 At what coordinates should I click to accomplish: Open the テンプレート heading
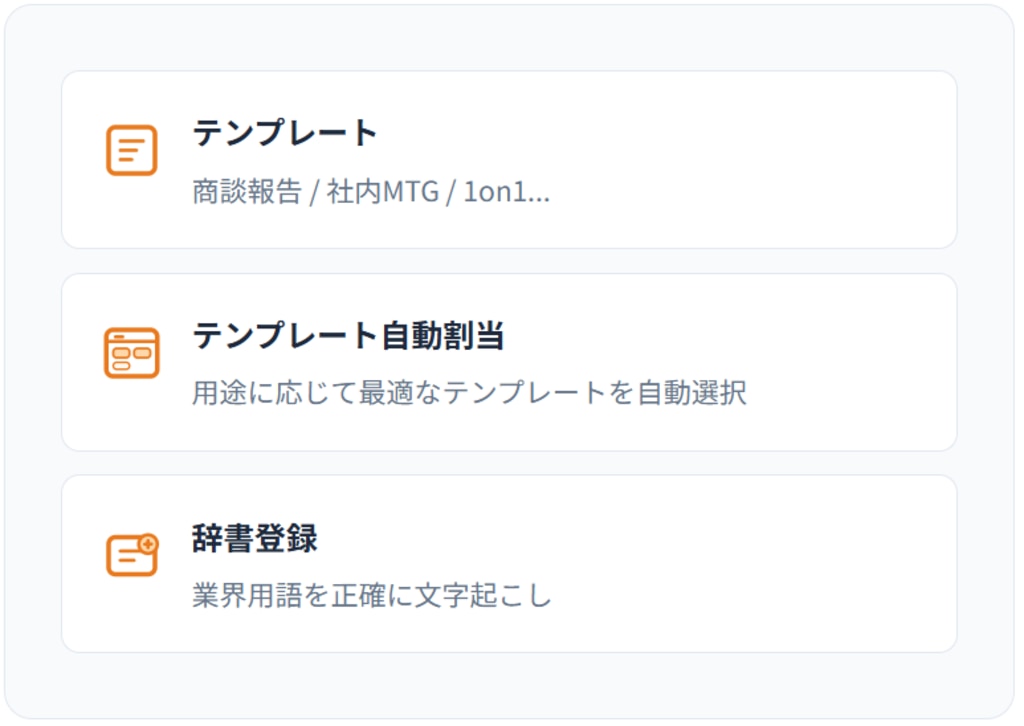(x=285, y=133)
